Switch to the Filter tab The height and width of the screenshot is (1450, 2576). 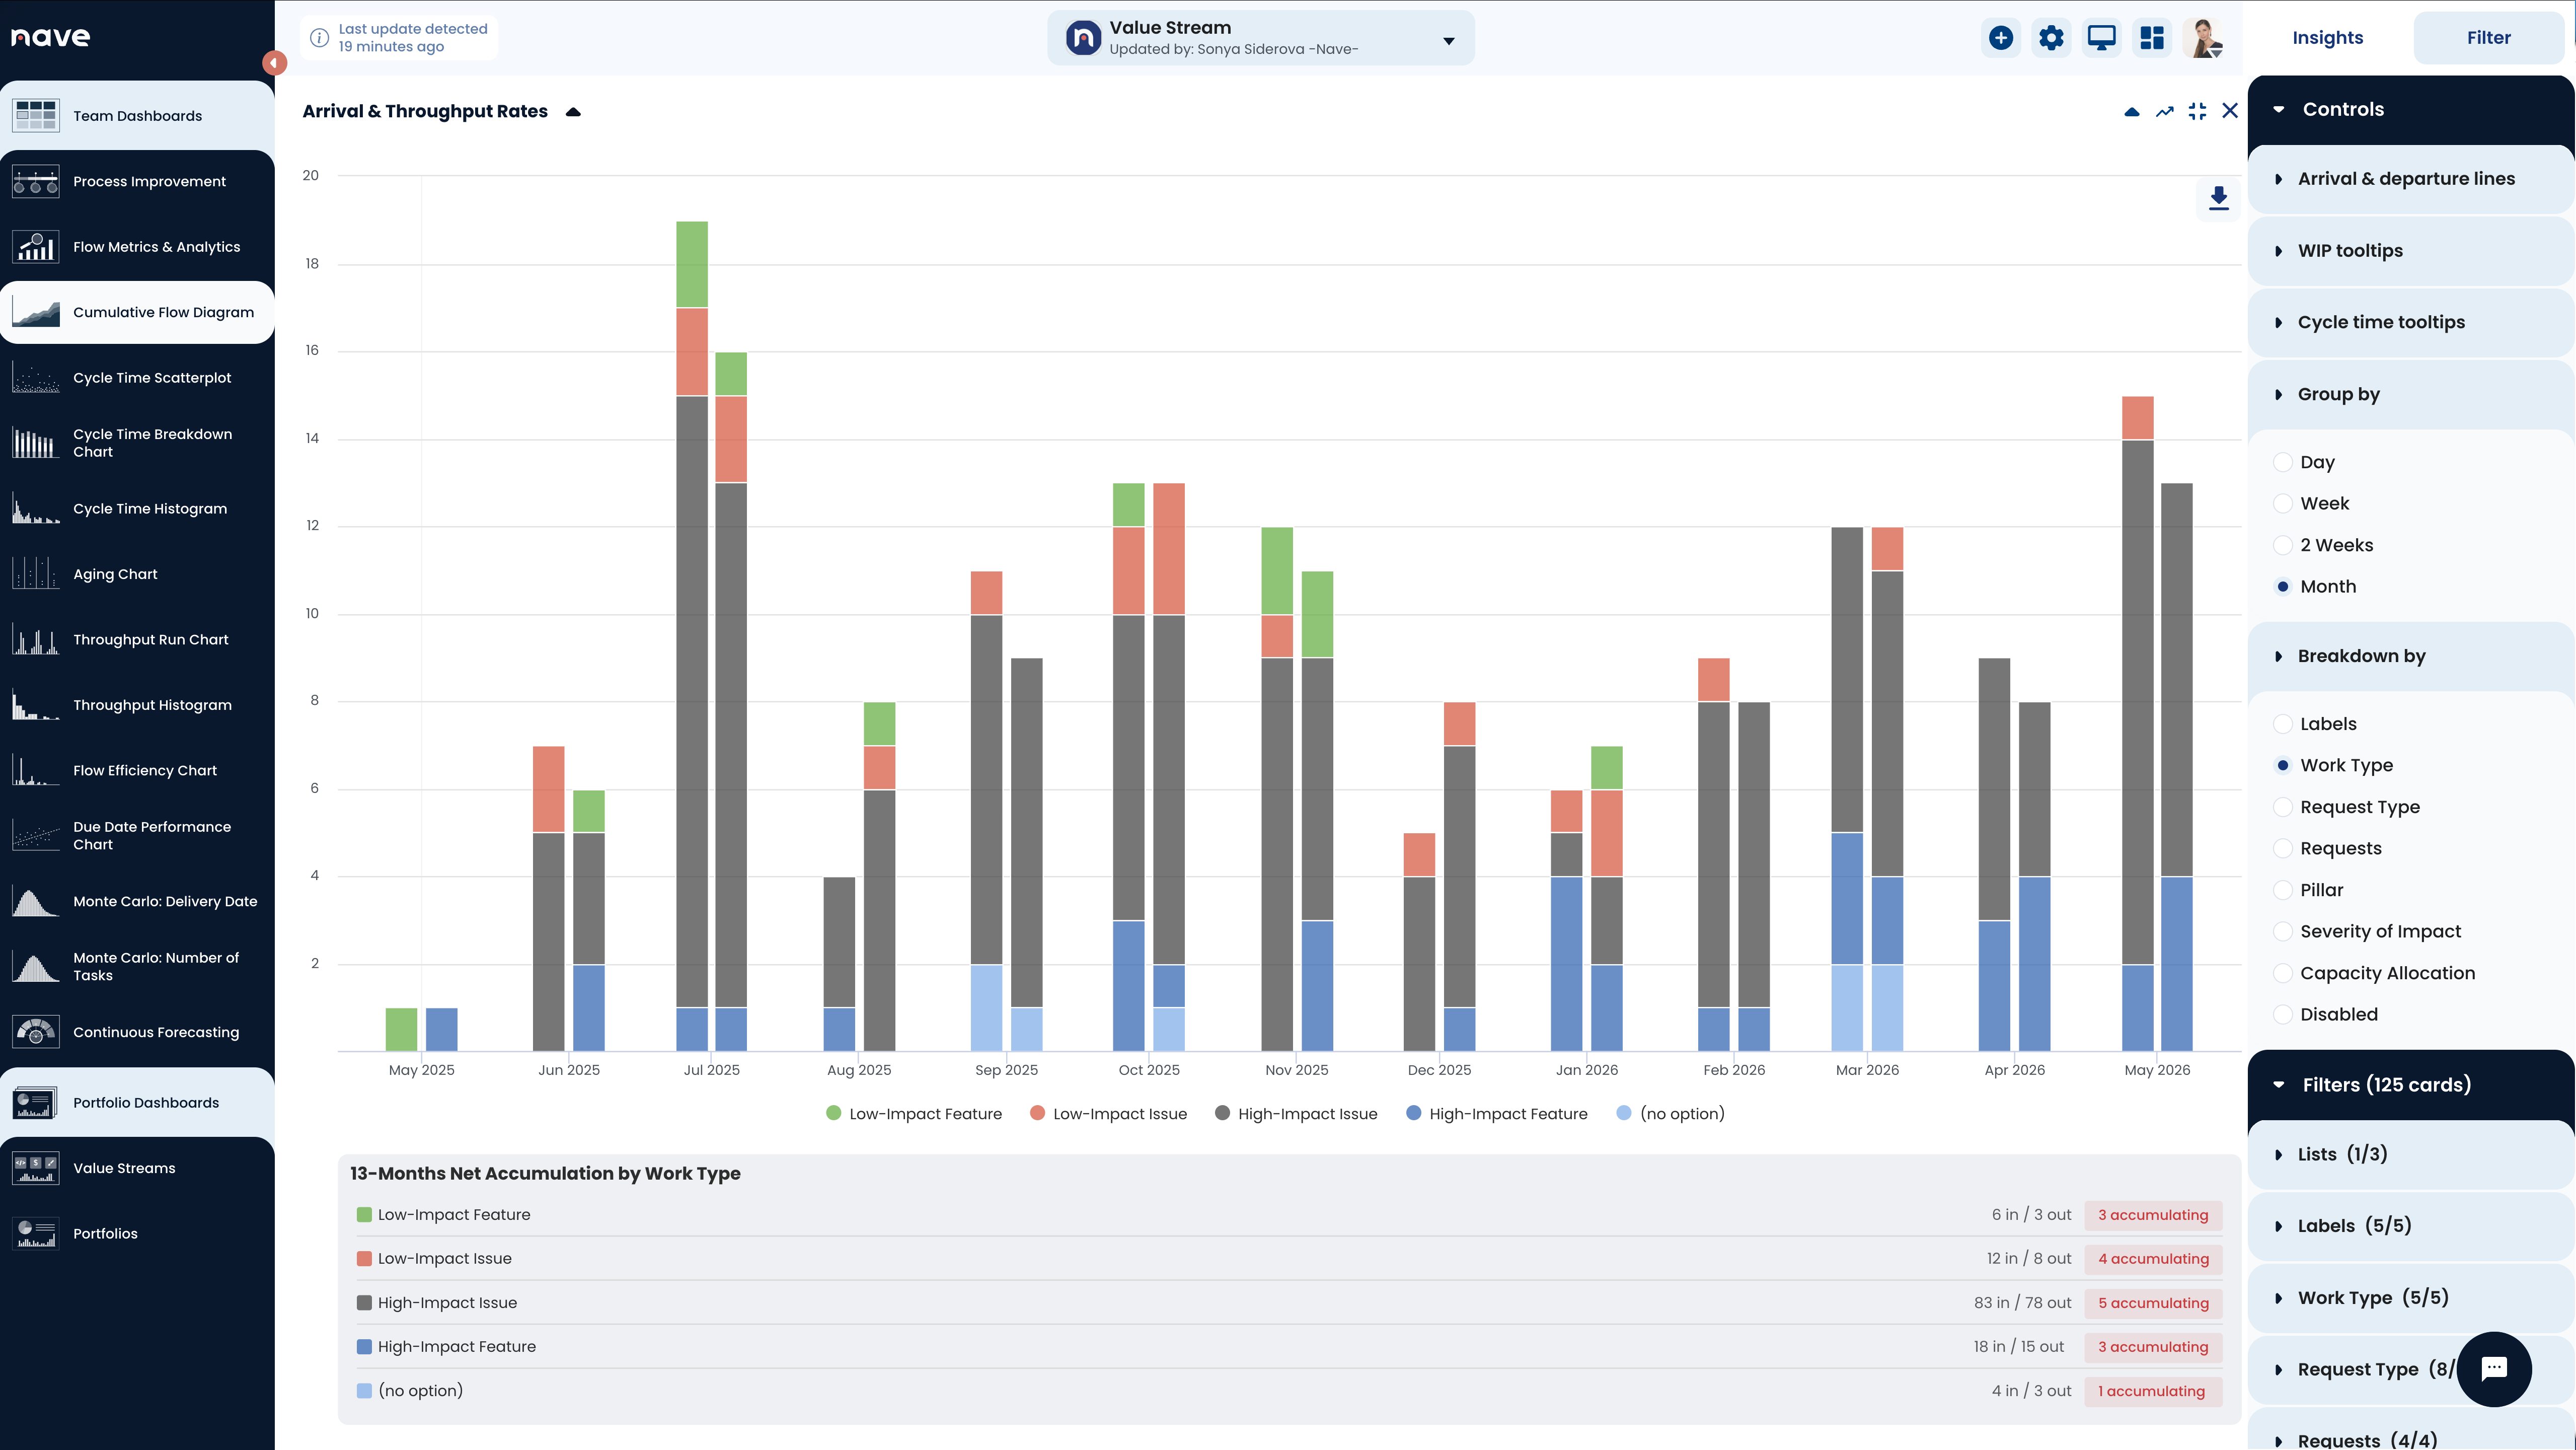(x=2488, y=38)
